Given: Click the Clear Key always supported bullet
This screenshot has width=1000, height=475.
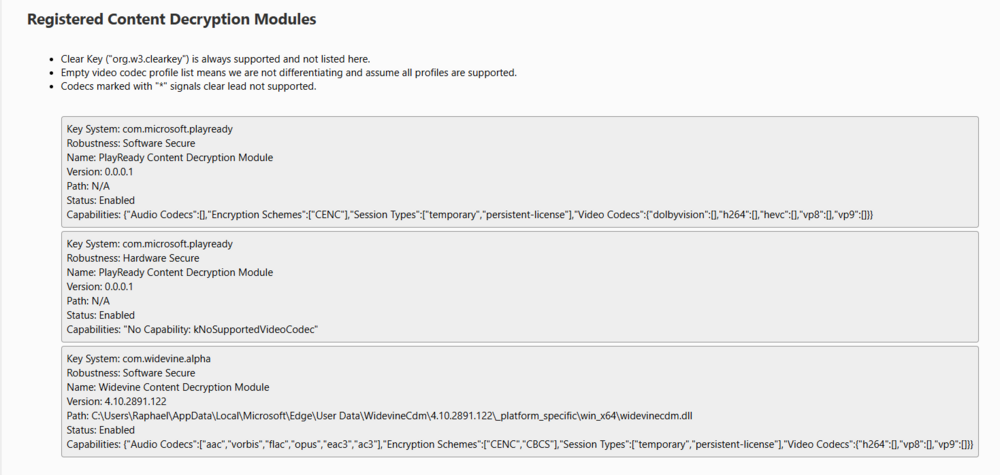Looking at the screenshot, I should 215,59.
